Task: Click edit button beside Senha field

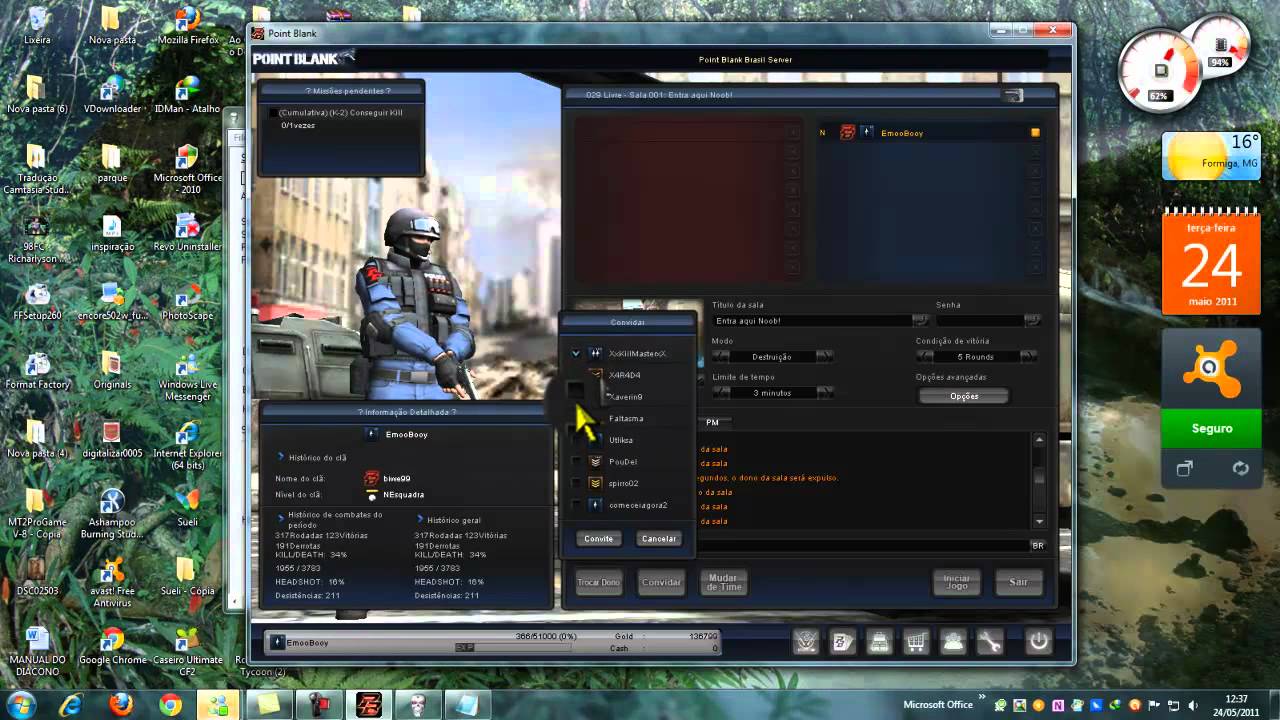Action: click(1032, 321)
